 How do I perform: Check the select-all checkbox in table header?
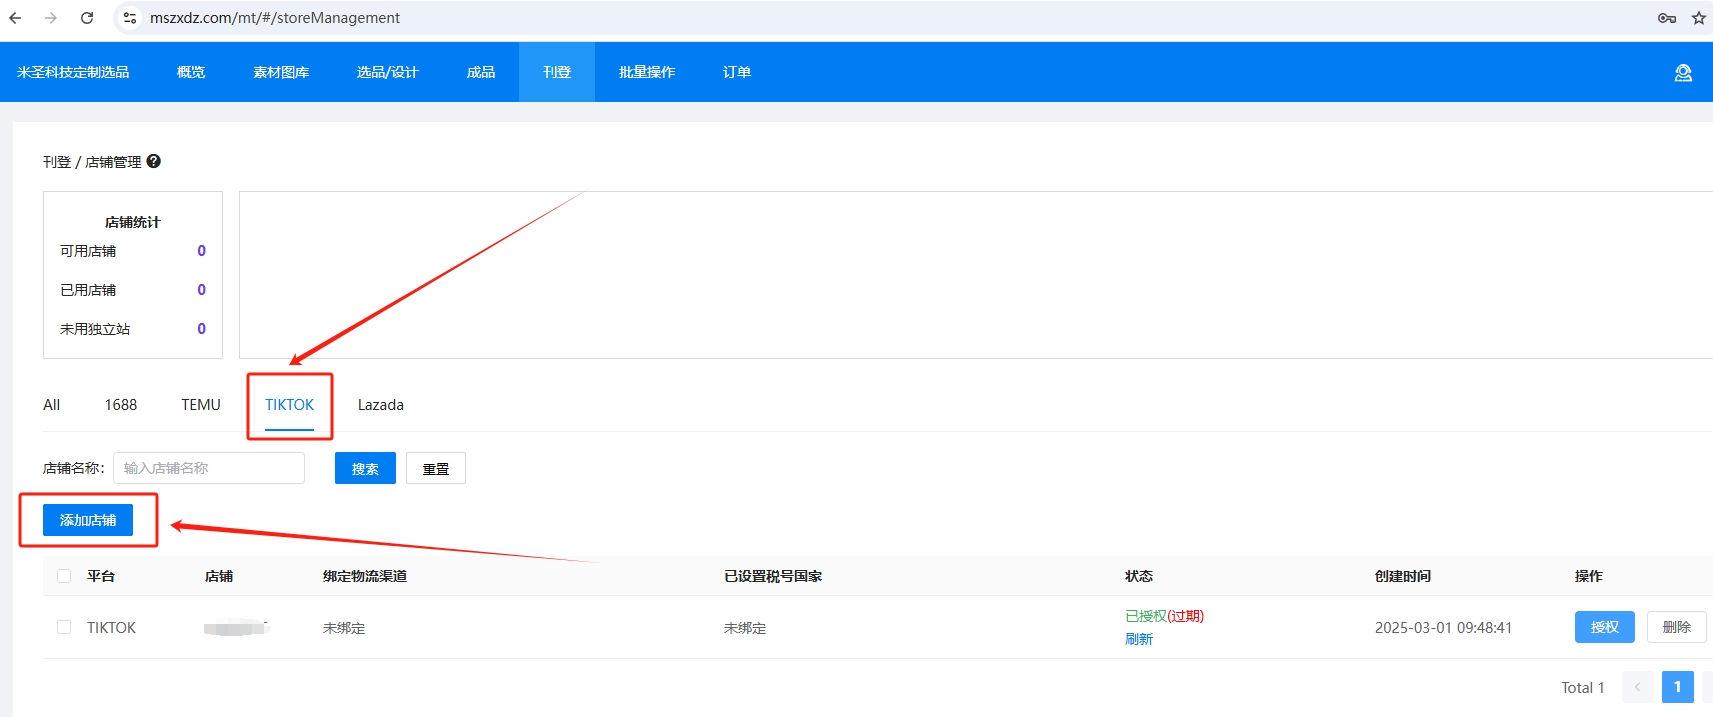(x=64, y=576)
